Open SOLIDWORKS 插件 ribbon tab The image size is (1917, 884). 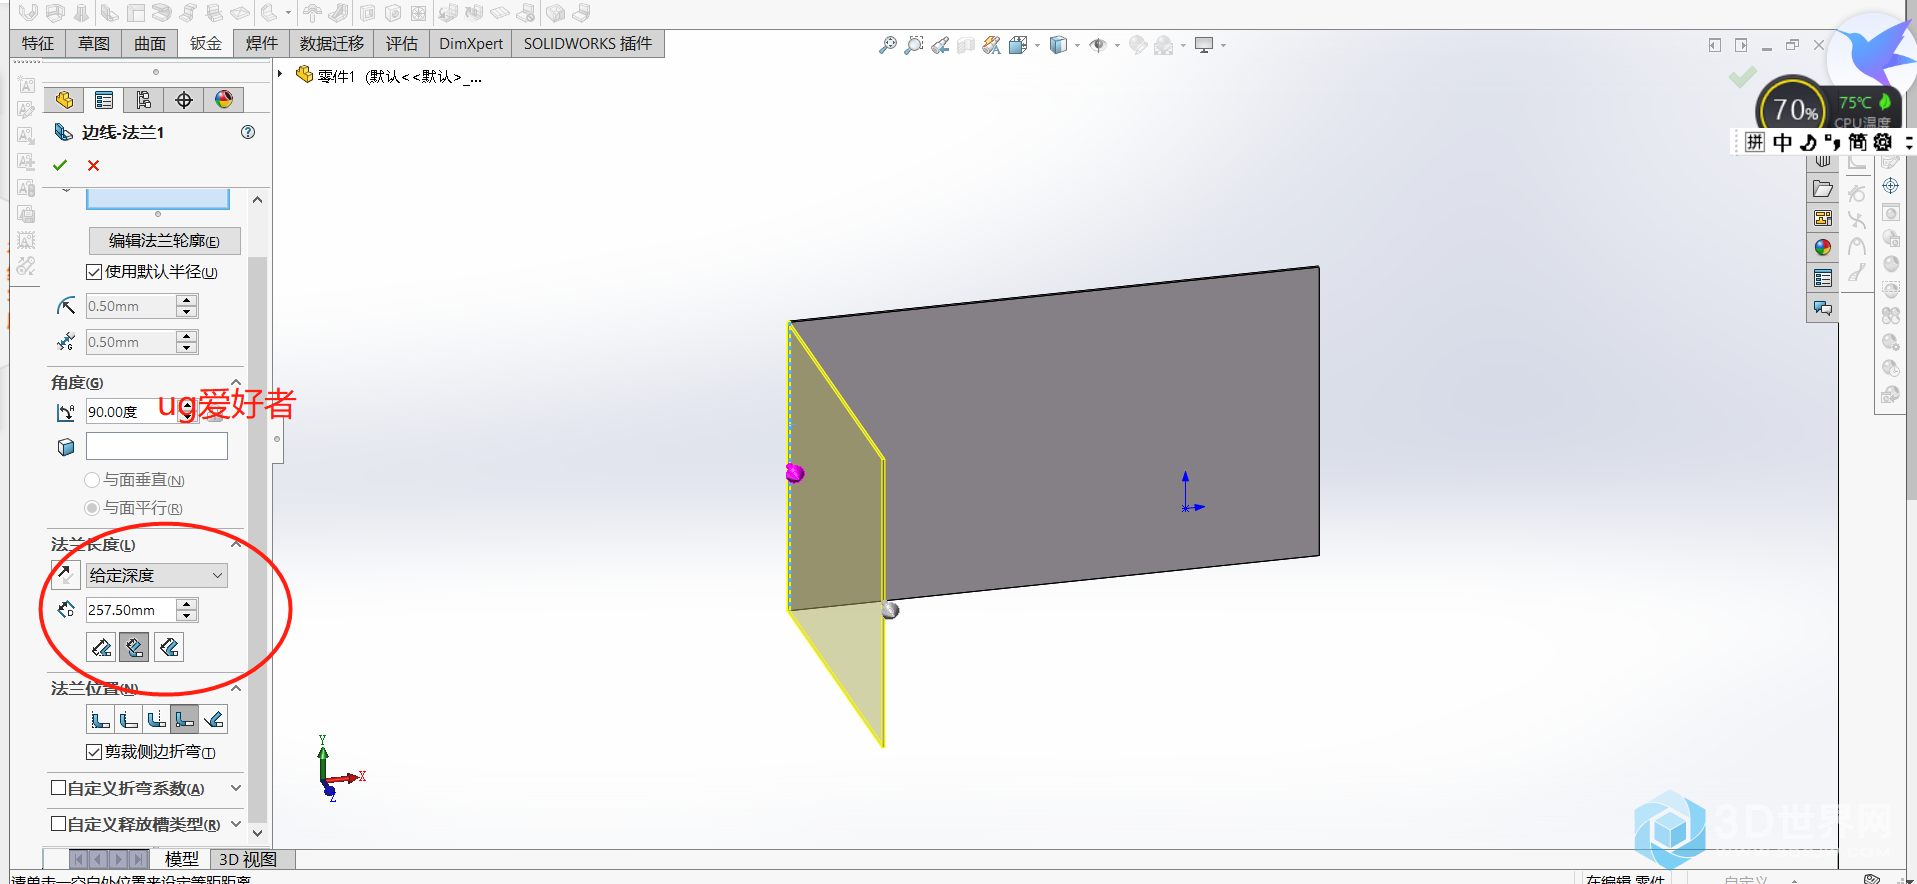588,44
